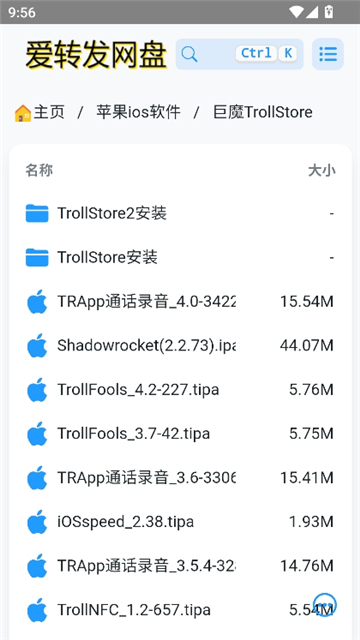Click the 44.07M size value
This screenshot has width=360, height=640.
307,346
